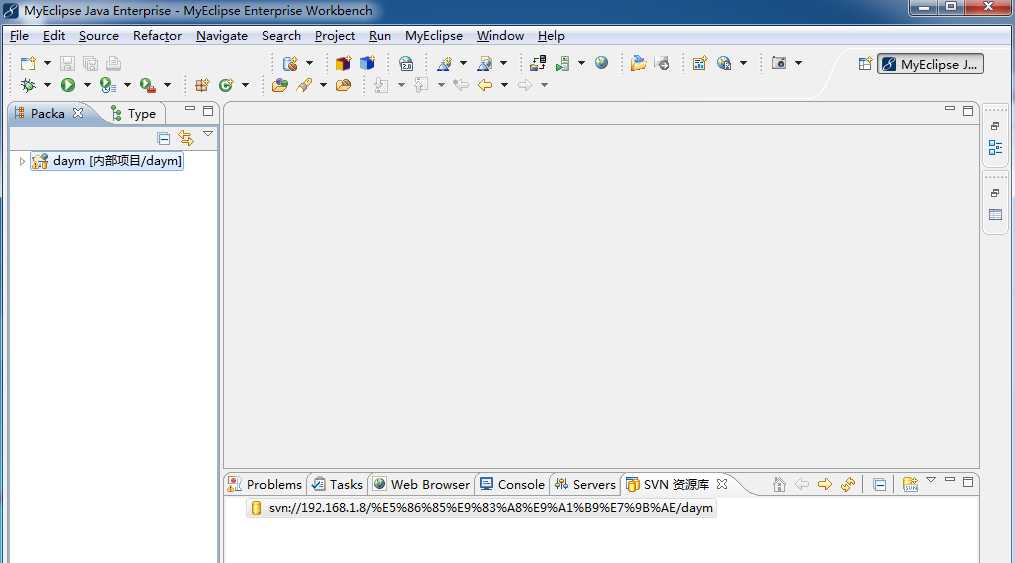Click the open folder with arrows icon

pos(638,63)
